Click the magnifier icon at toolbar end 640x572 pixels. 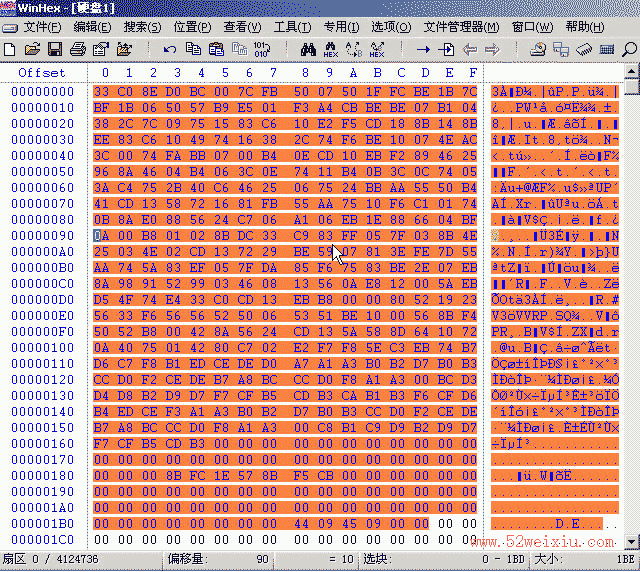coord(629,48)
